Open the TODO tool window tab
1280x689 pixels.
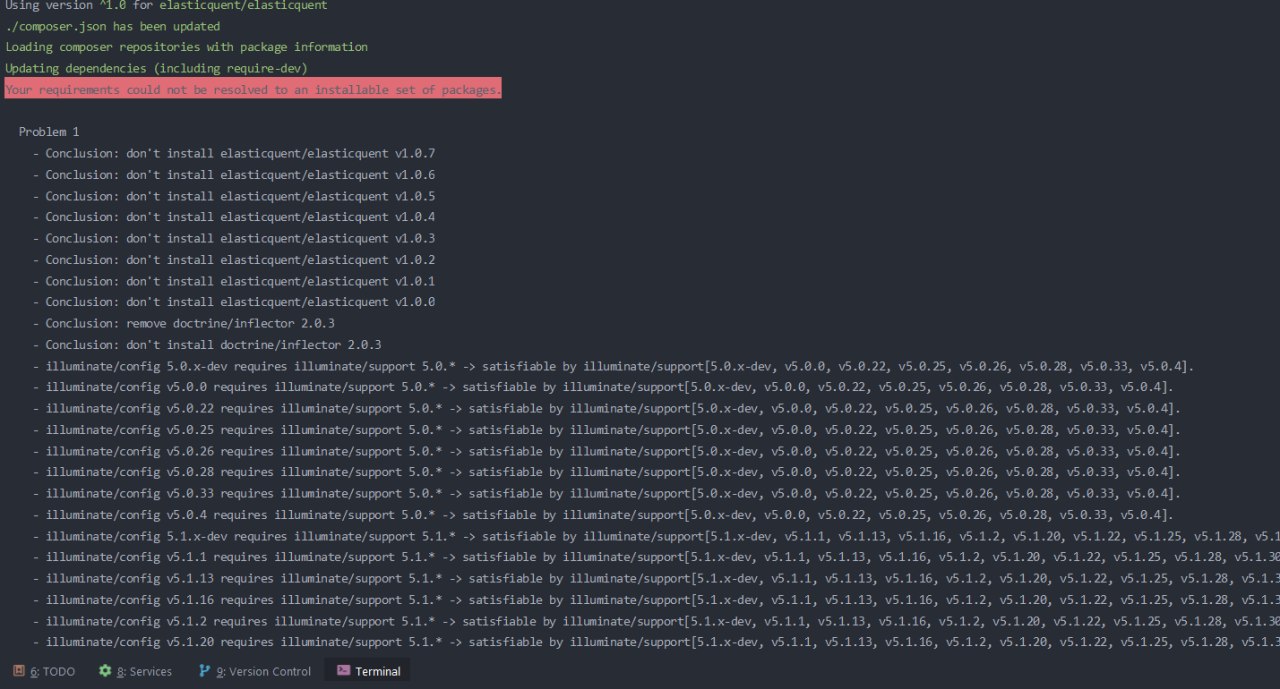(44, 671)
